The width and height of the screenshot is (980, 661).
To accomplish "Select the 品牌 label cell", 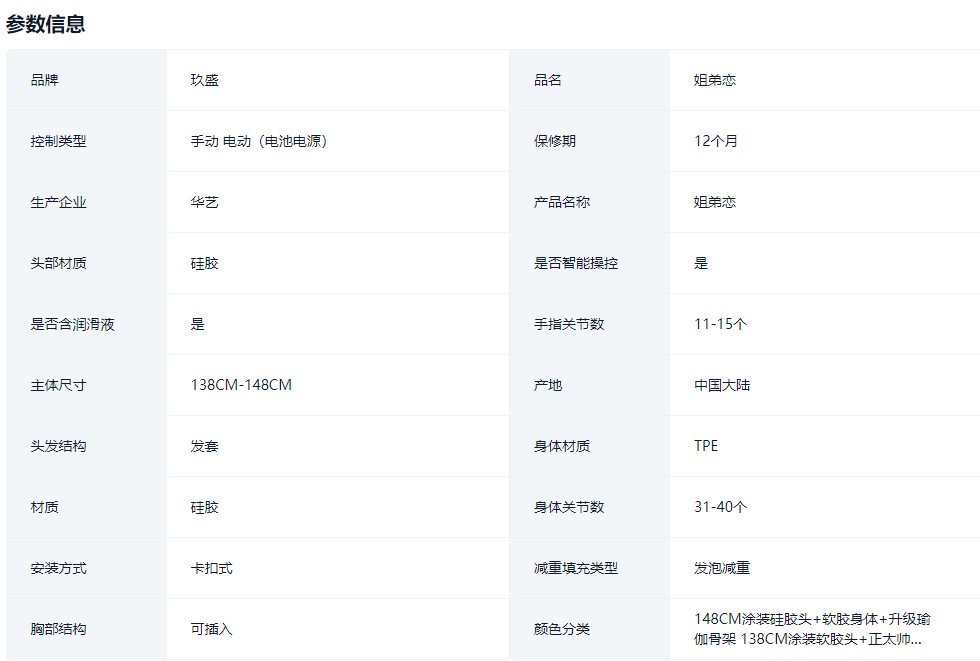I will click(x=45, y=80).
